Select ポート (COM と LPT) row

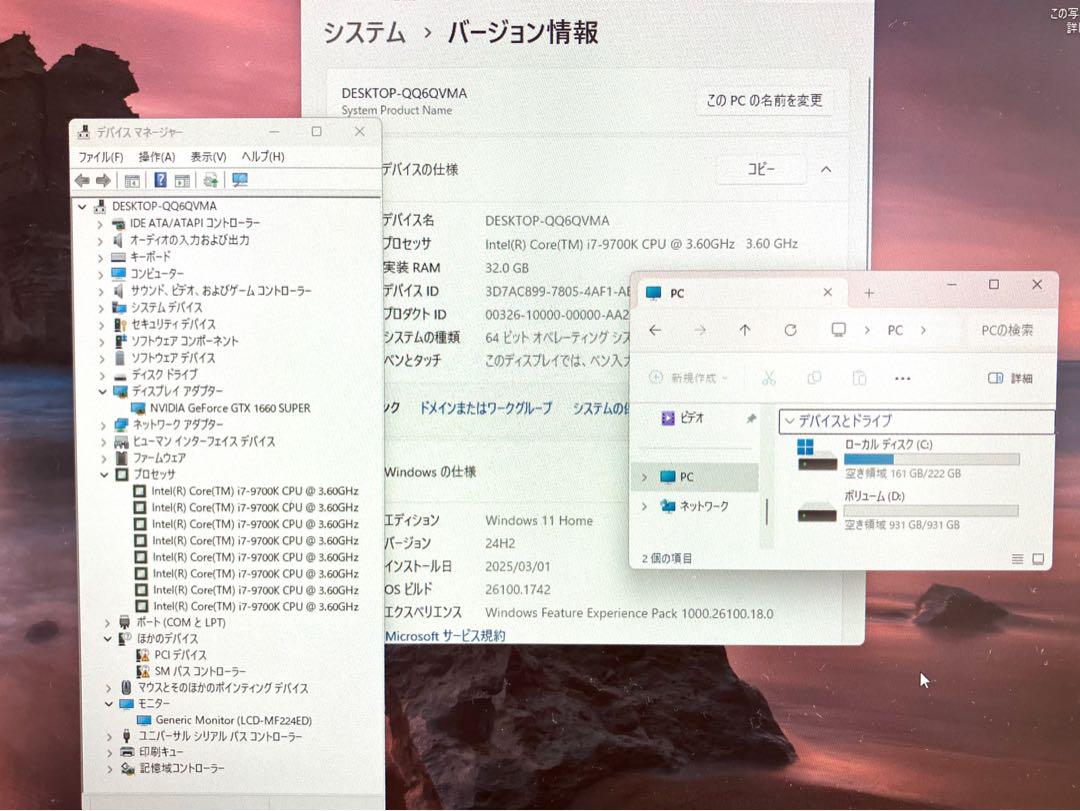click(180, 622)
